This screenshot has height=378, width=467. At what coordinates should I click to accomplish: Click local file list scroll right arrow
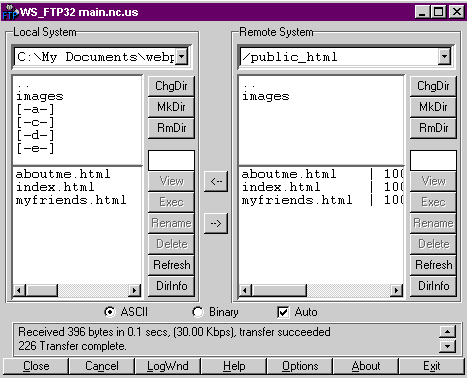(134, 290)
